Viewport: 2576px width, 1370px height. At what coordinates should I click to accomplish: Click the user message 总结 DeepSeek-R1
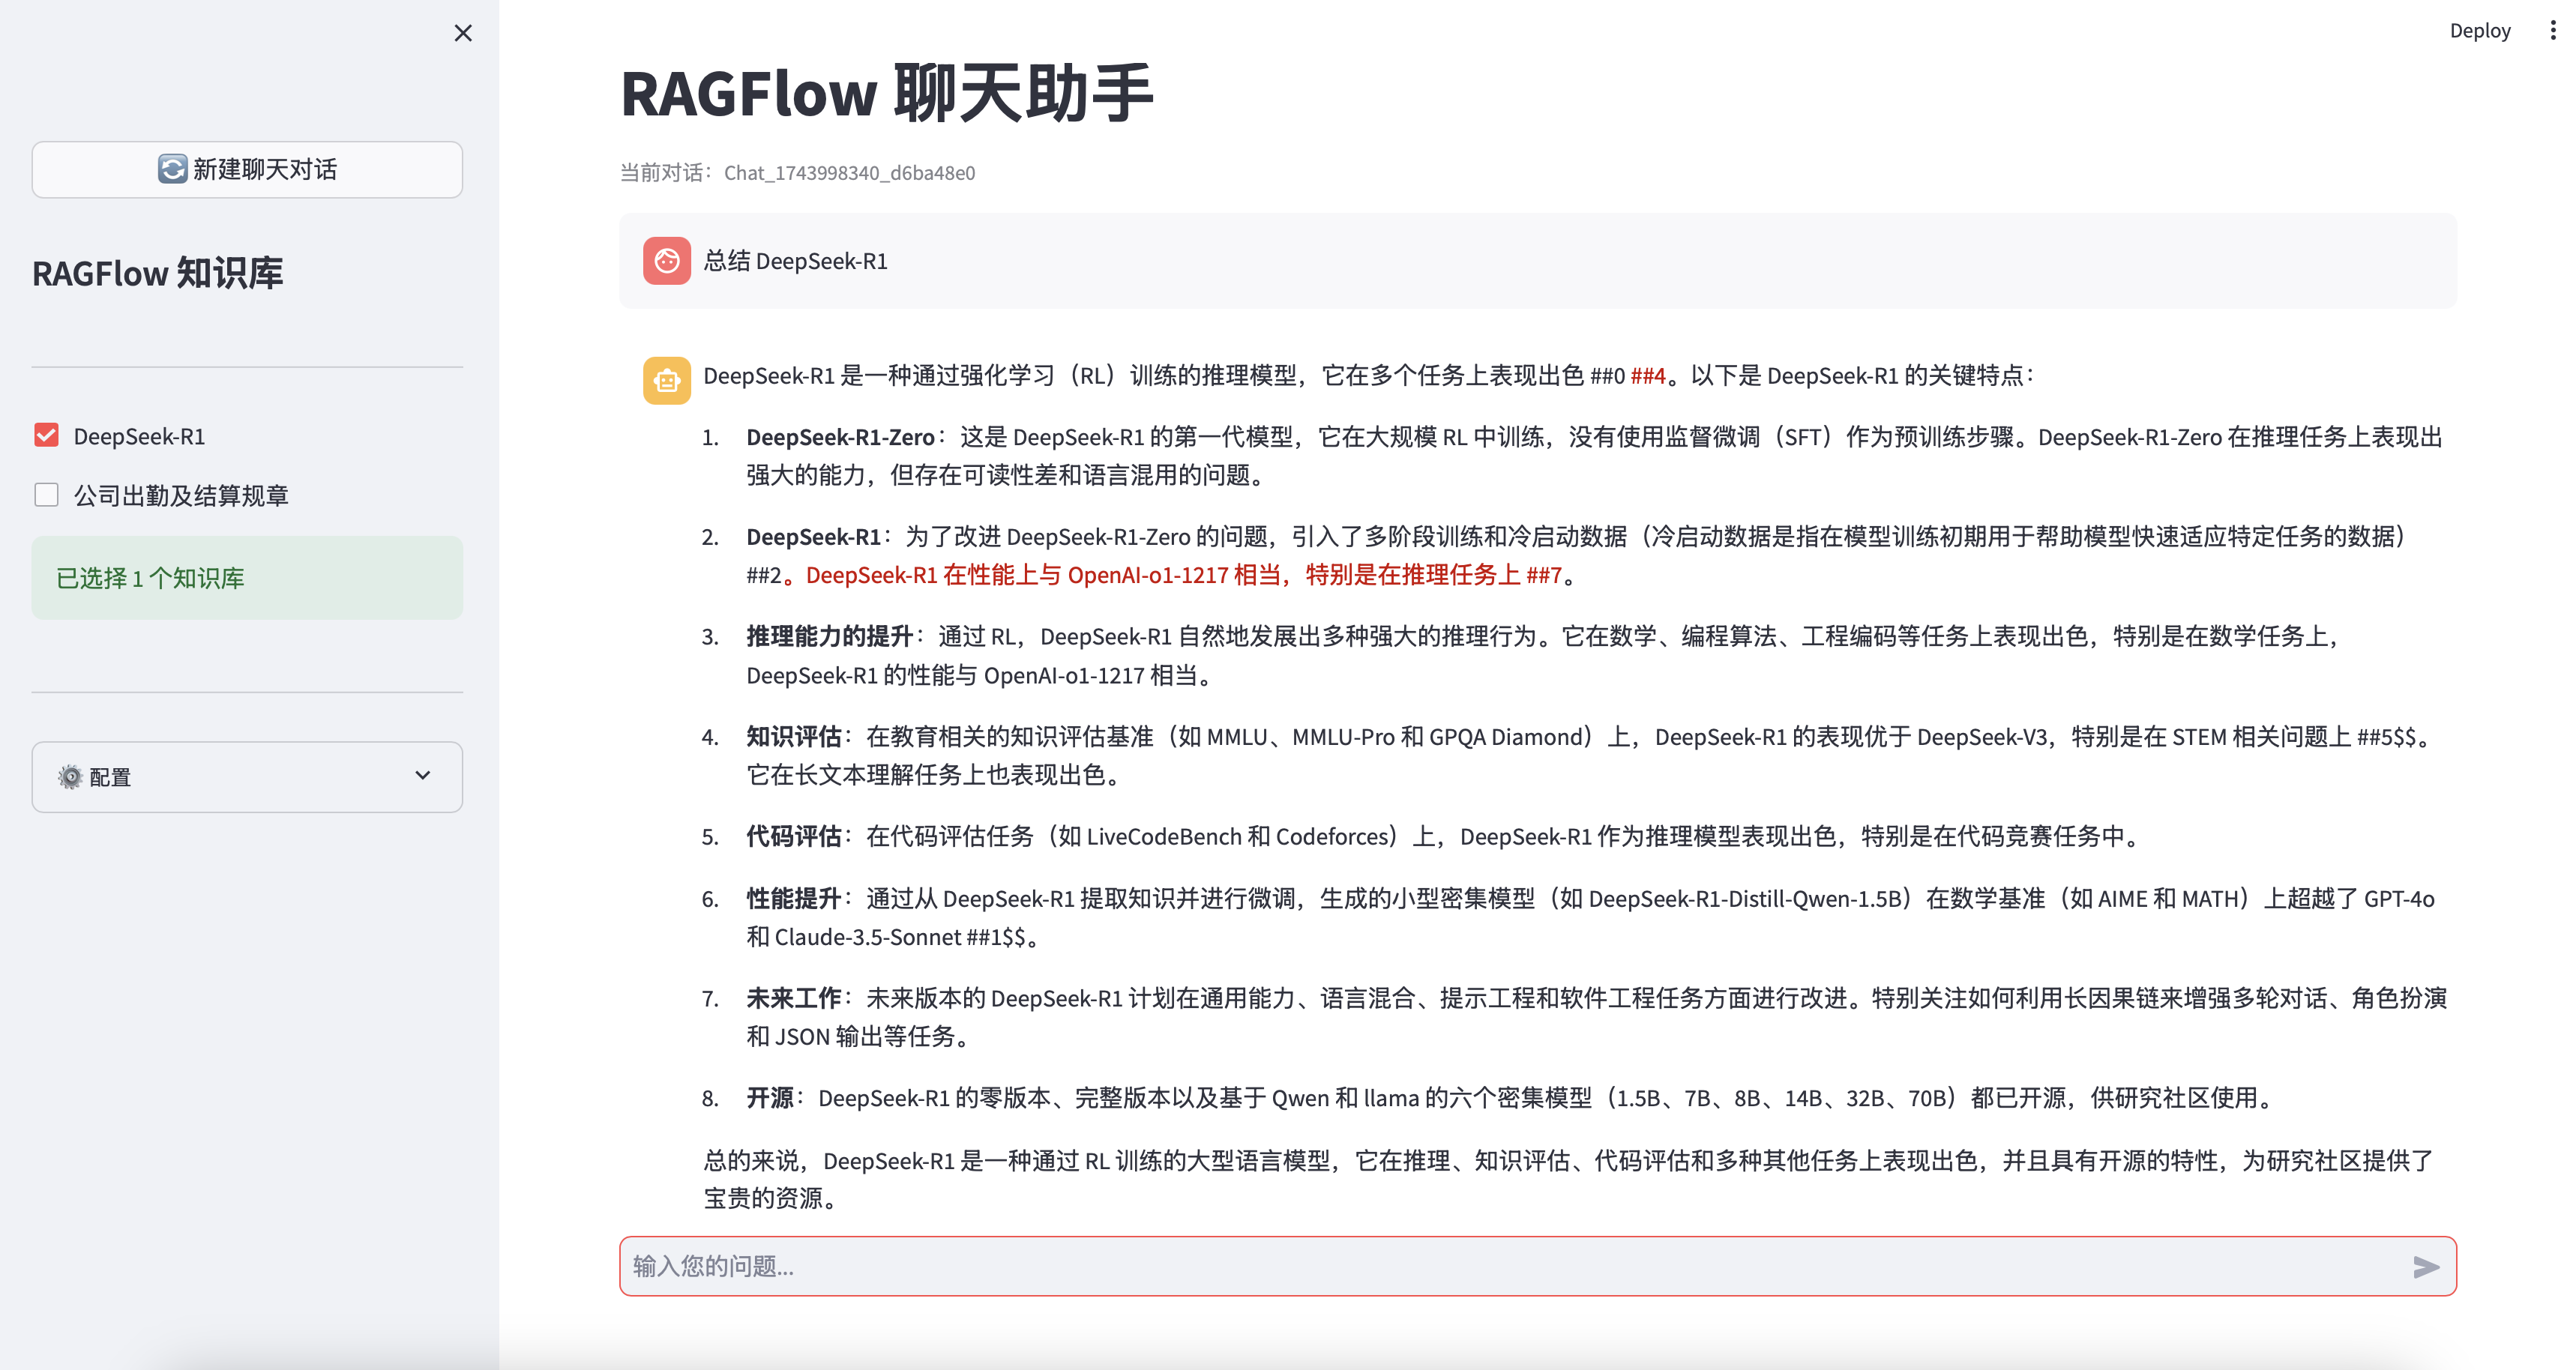pyautogui.click(x=795, y=261)
